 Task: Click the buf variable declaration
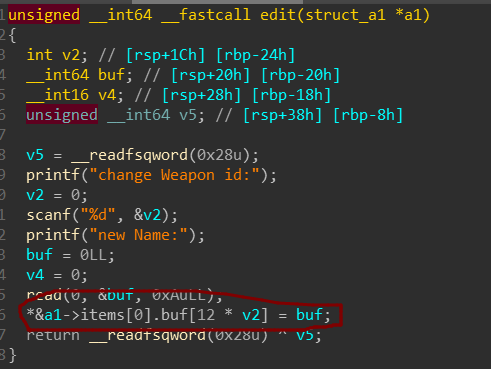point(111,75)
